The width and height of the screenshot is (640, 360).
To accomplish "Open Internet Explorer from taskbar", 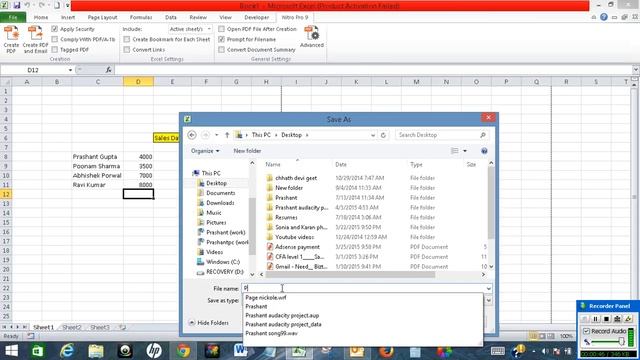I will pyautogui.click(x=67, y=351).
